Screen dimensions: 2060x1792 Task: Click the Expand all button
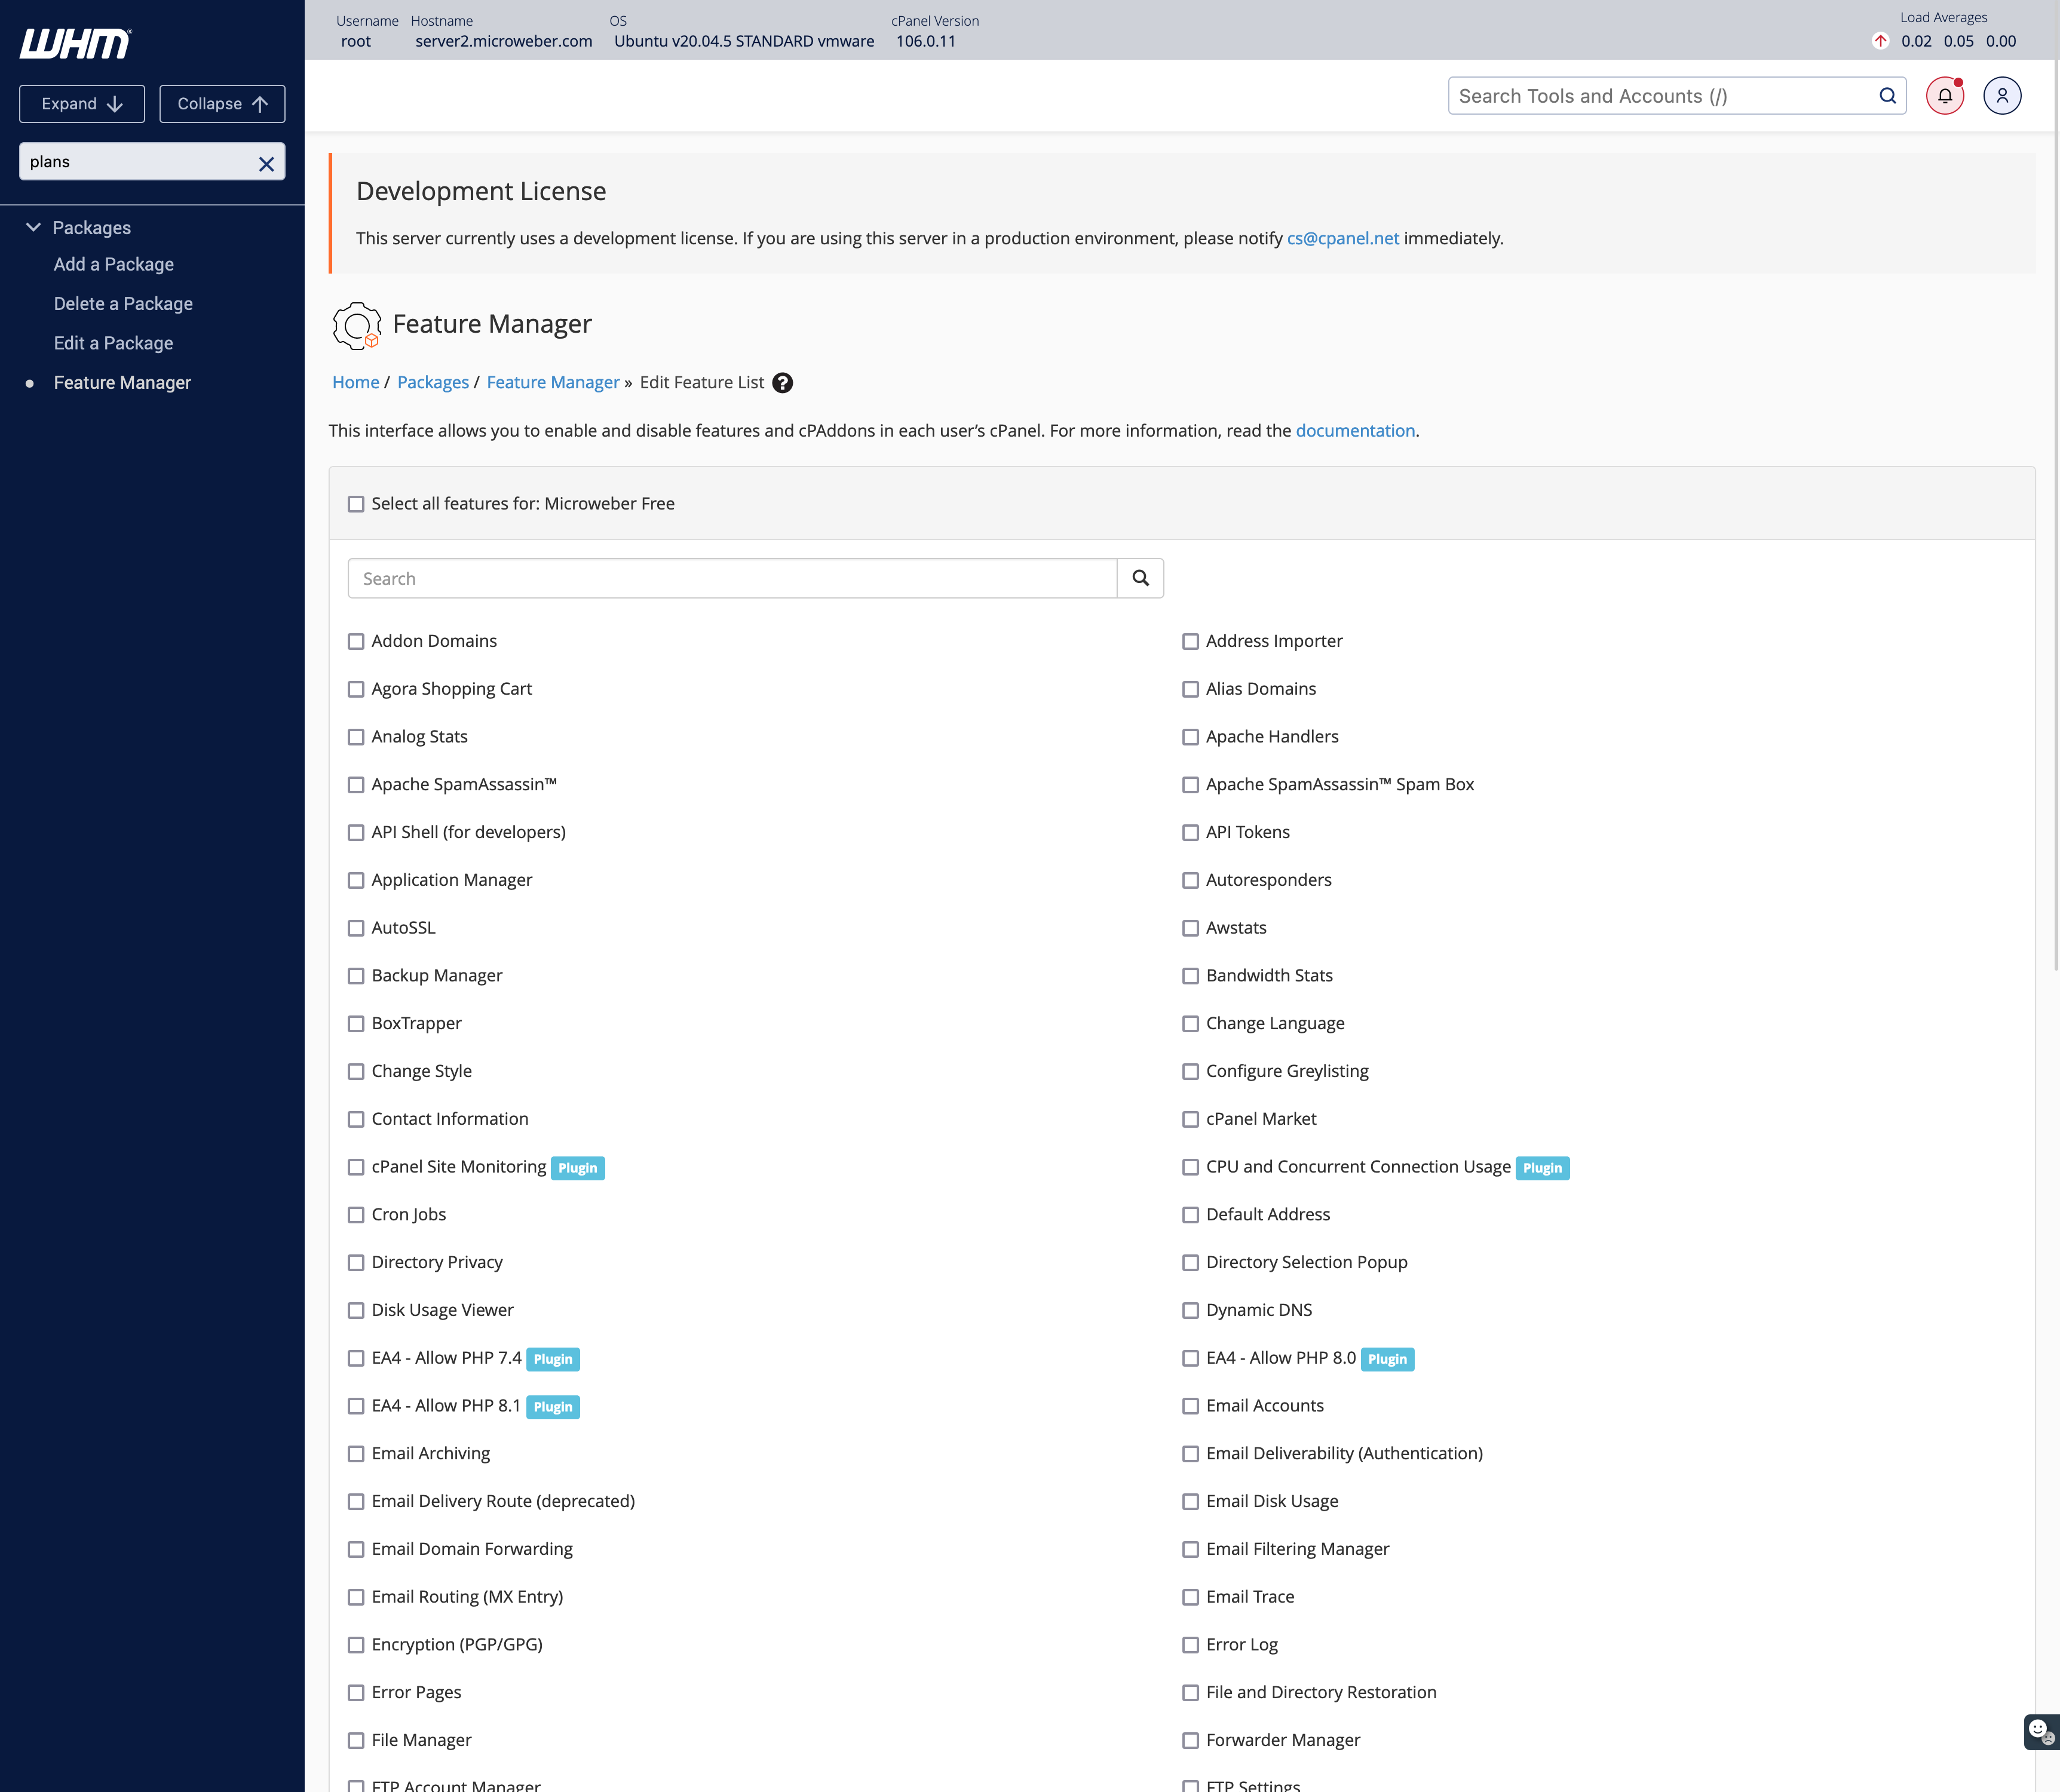coord(82,104)
